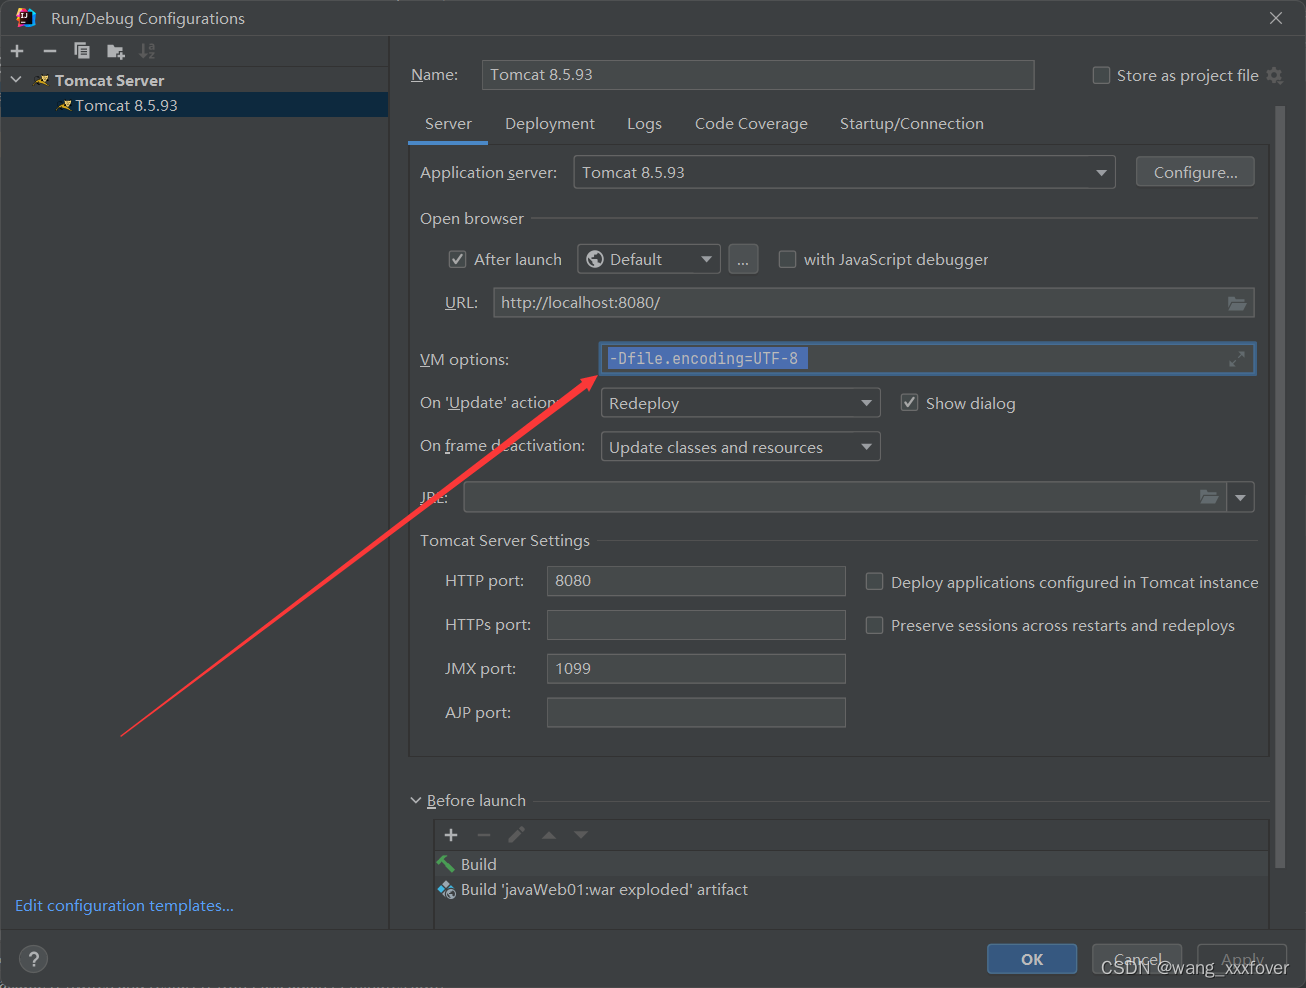This screenshot has width=1306, height=988.
Task: Click the HTTP port field
Action: coord(696,581)
